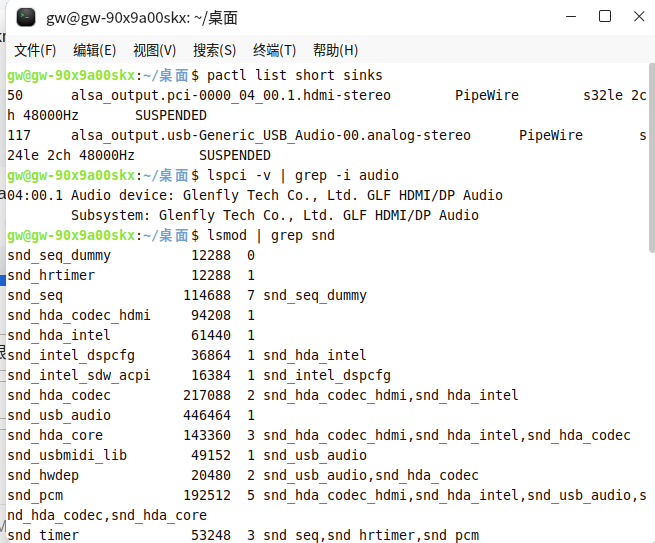
Task: Minimize the terminal window
Action: pos(571,17)
